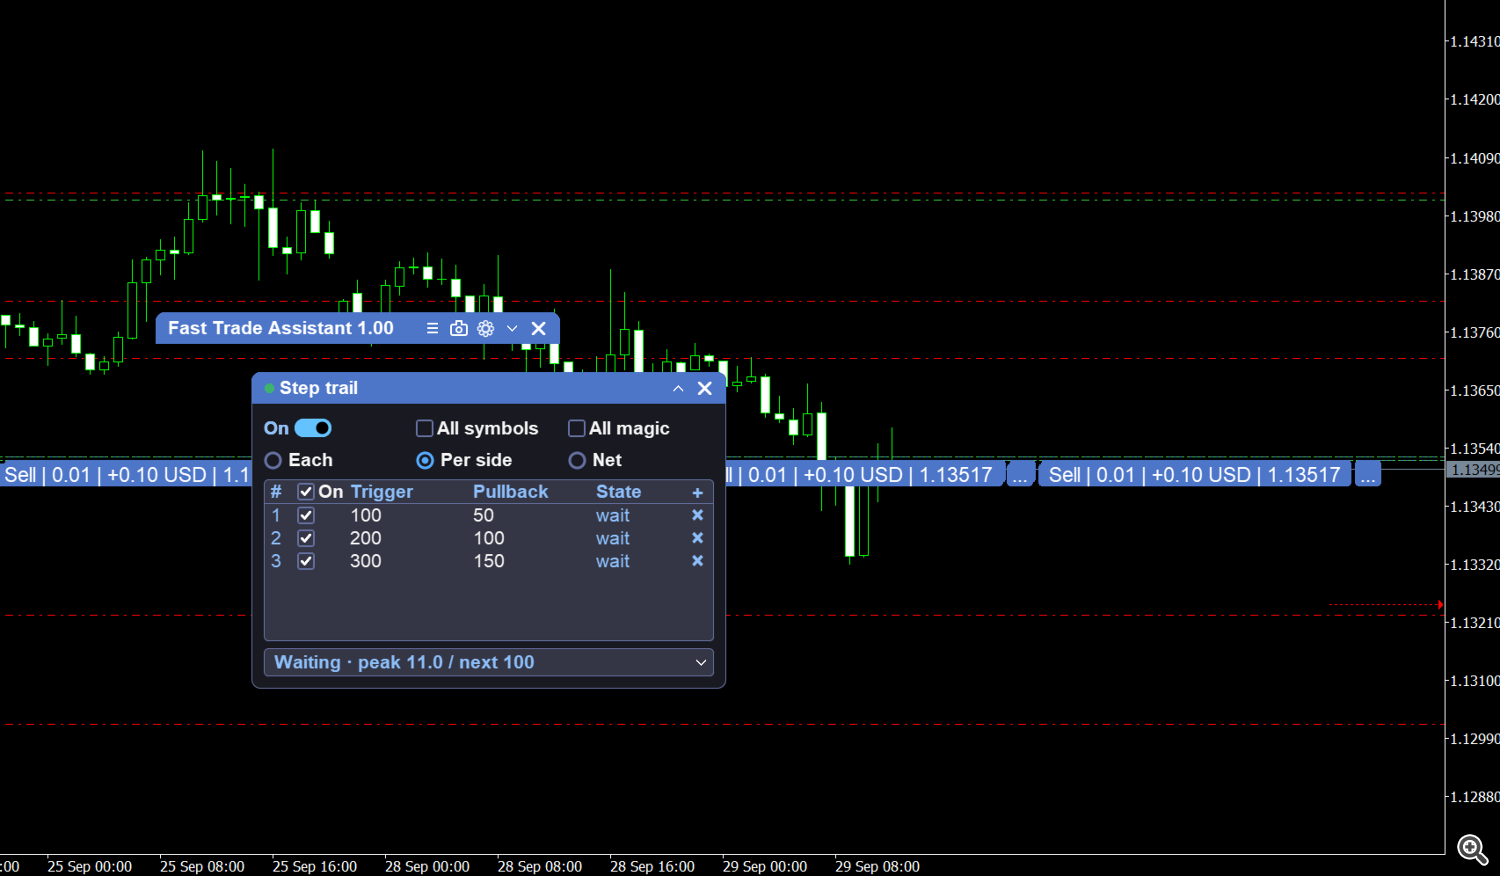The image size is (1500, 876).
Task: Select the Each radio option
Action: coord(273,460)
